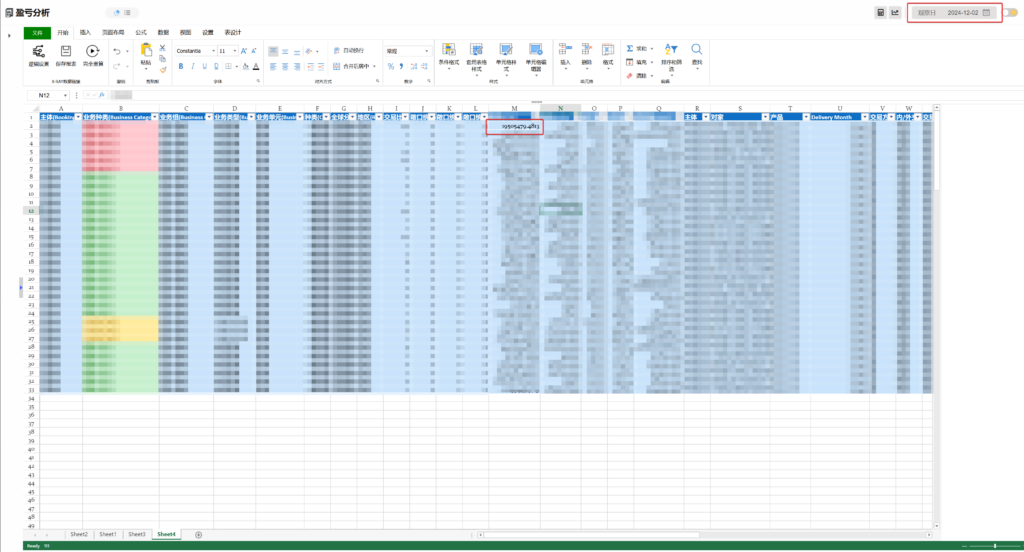Apply bold formatting with B icon
This screenshot has height=552, width=1024.
[x=180, y=66]
